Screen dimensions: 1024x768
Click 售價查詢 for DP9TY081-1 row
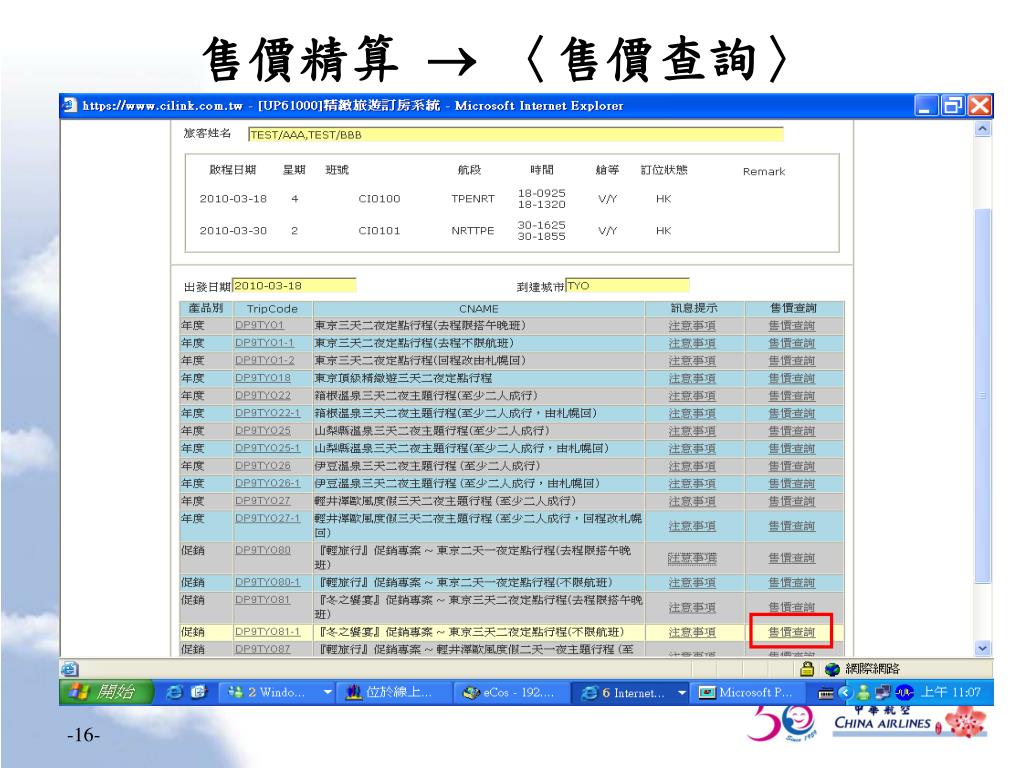[x=792, y=632]
